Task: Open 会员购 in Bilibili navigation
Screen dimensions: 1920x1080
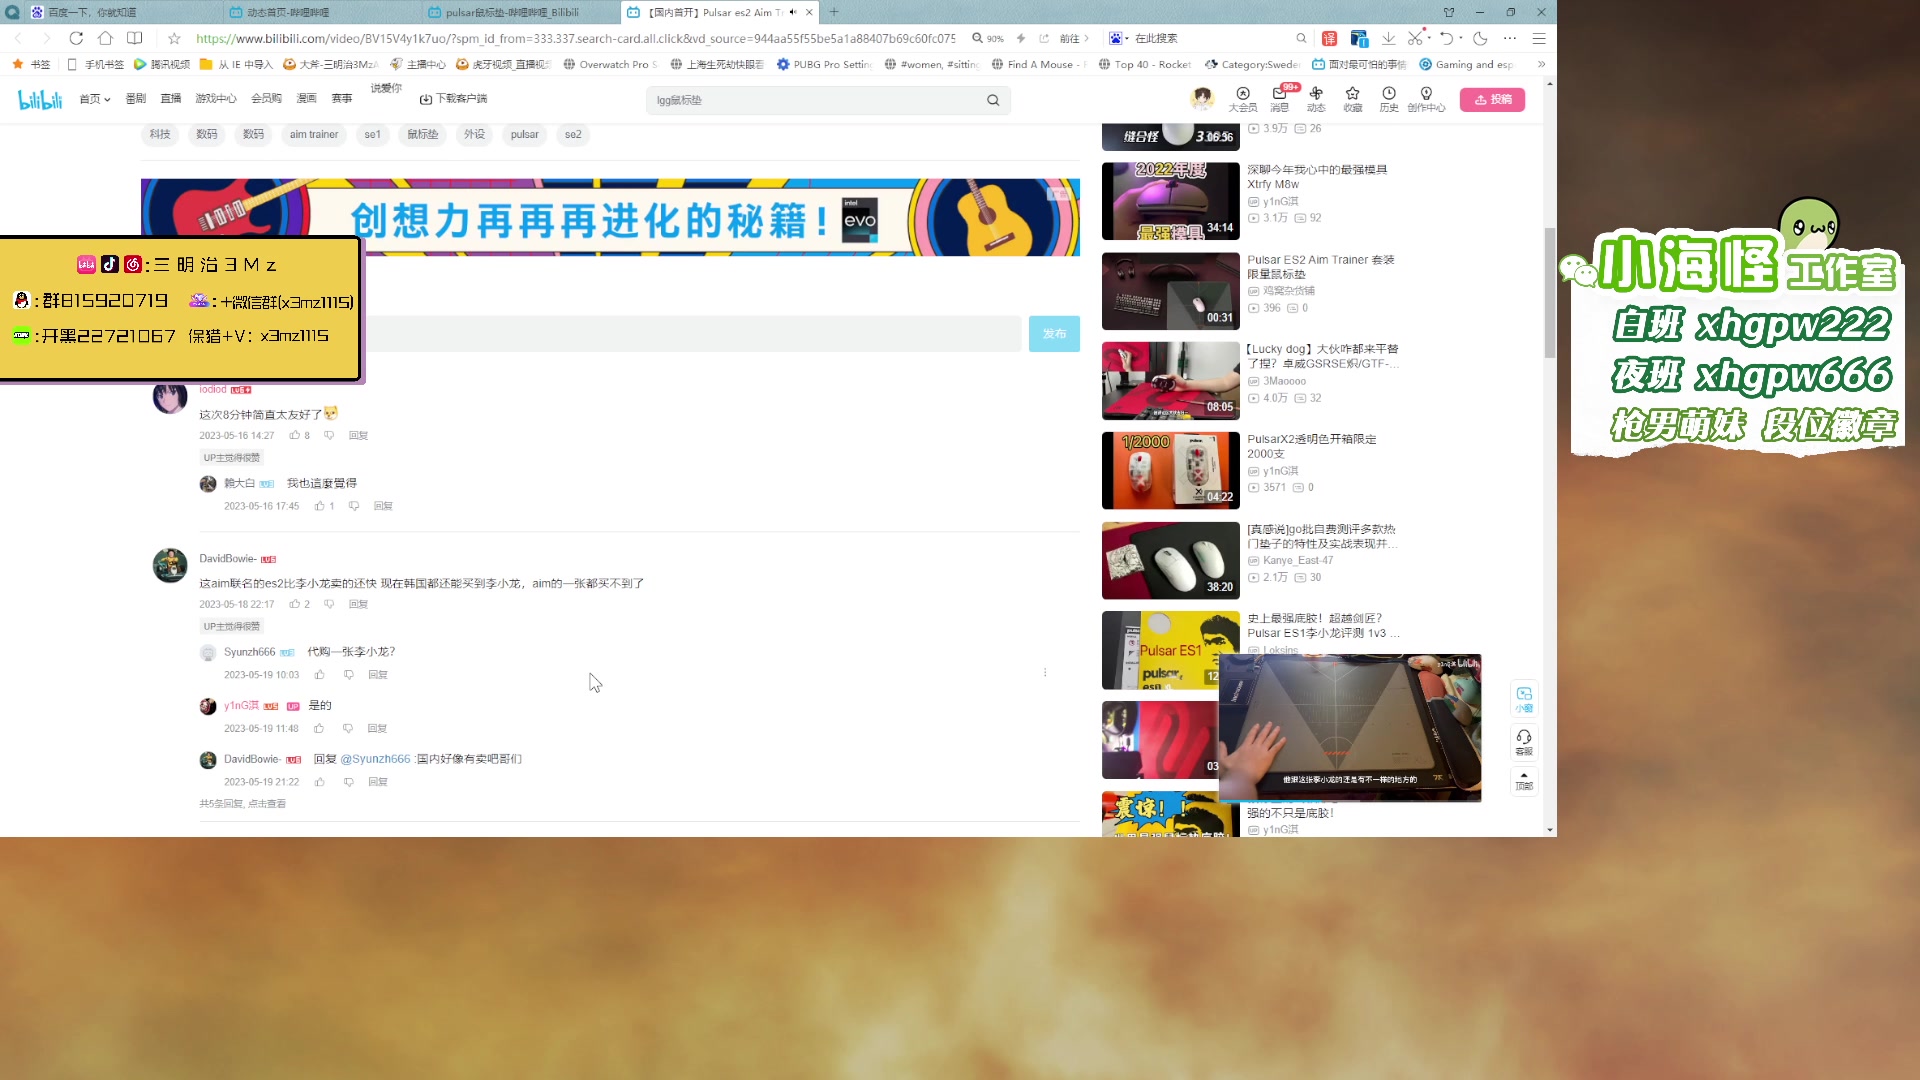Action: click(266, 99)
